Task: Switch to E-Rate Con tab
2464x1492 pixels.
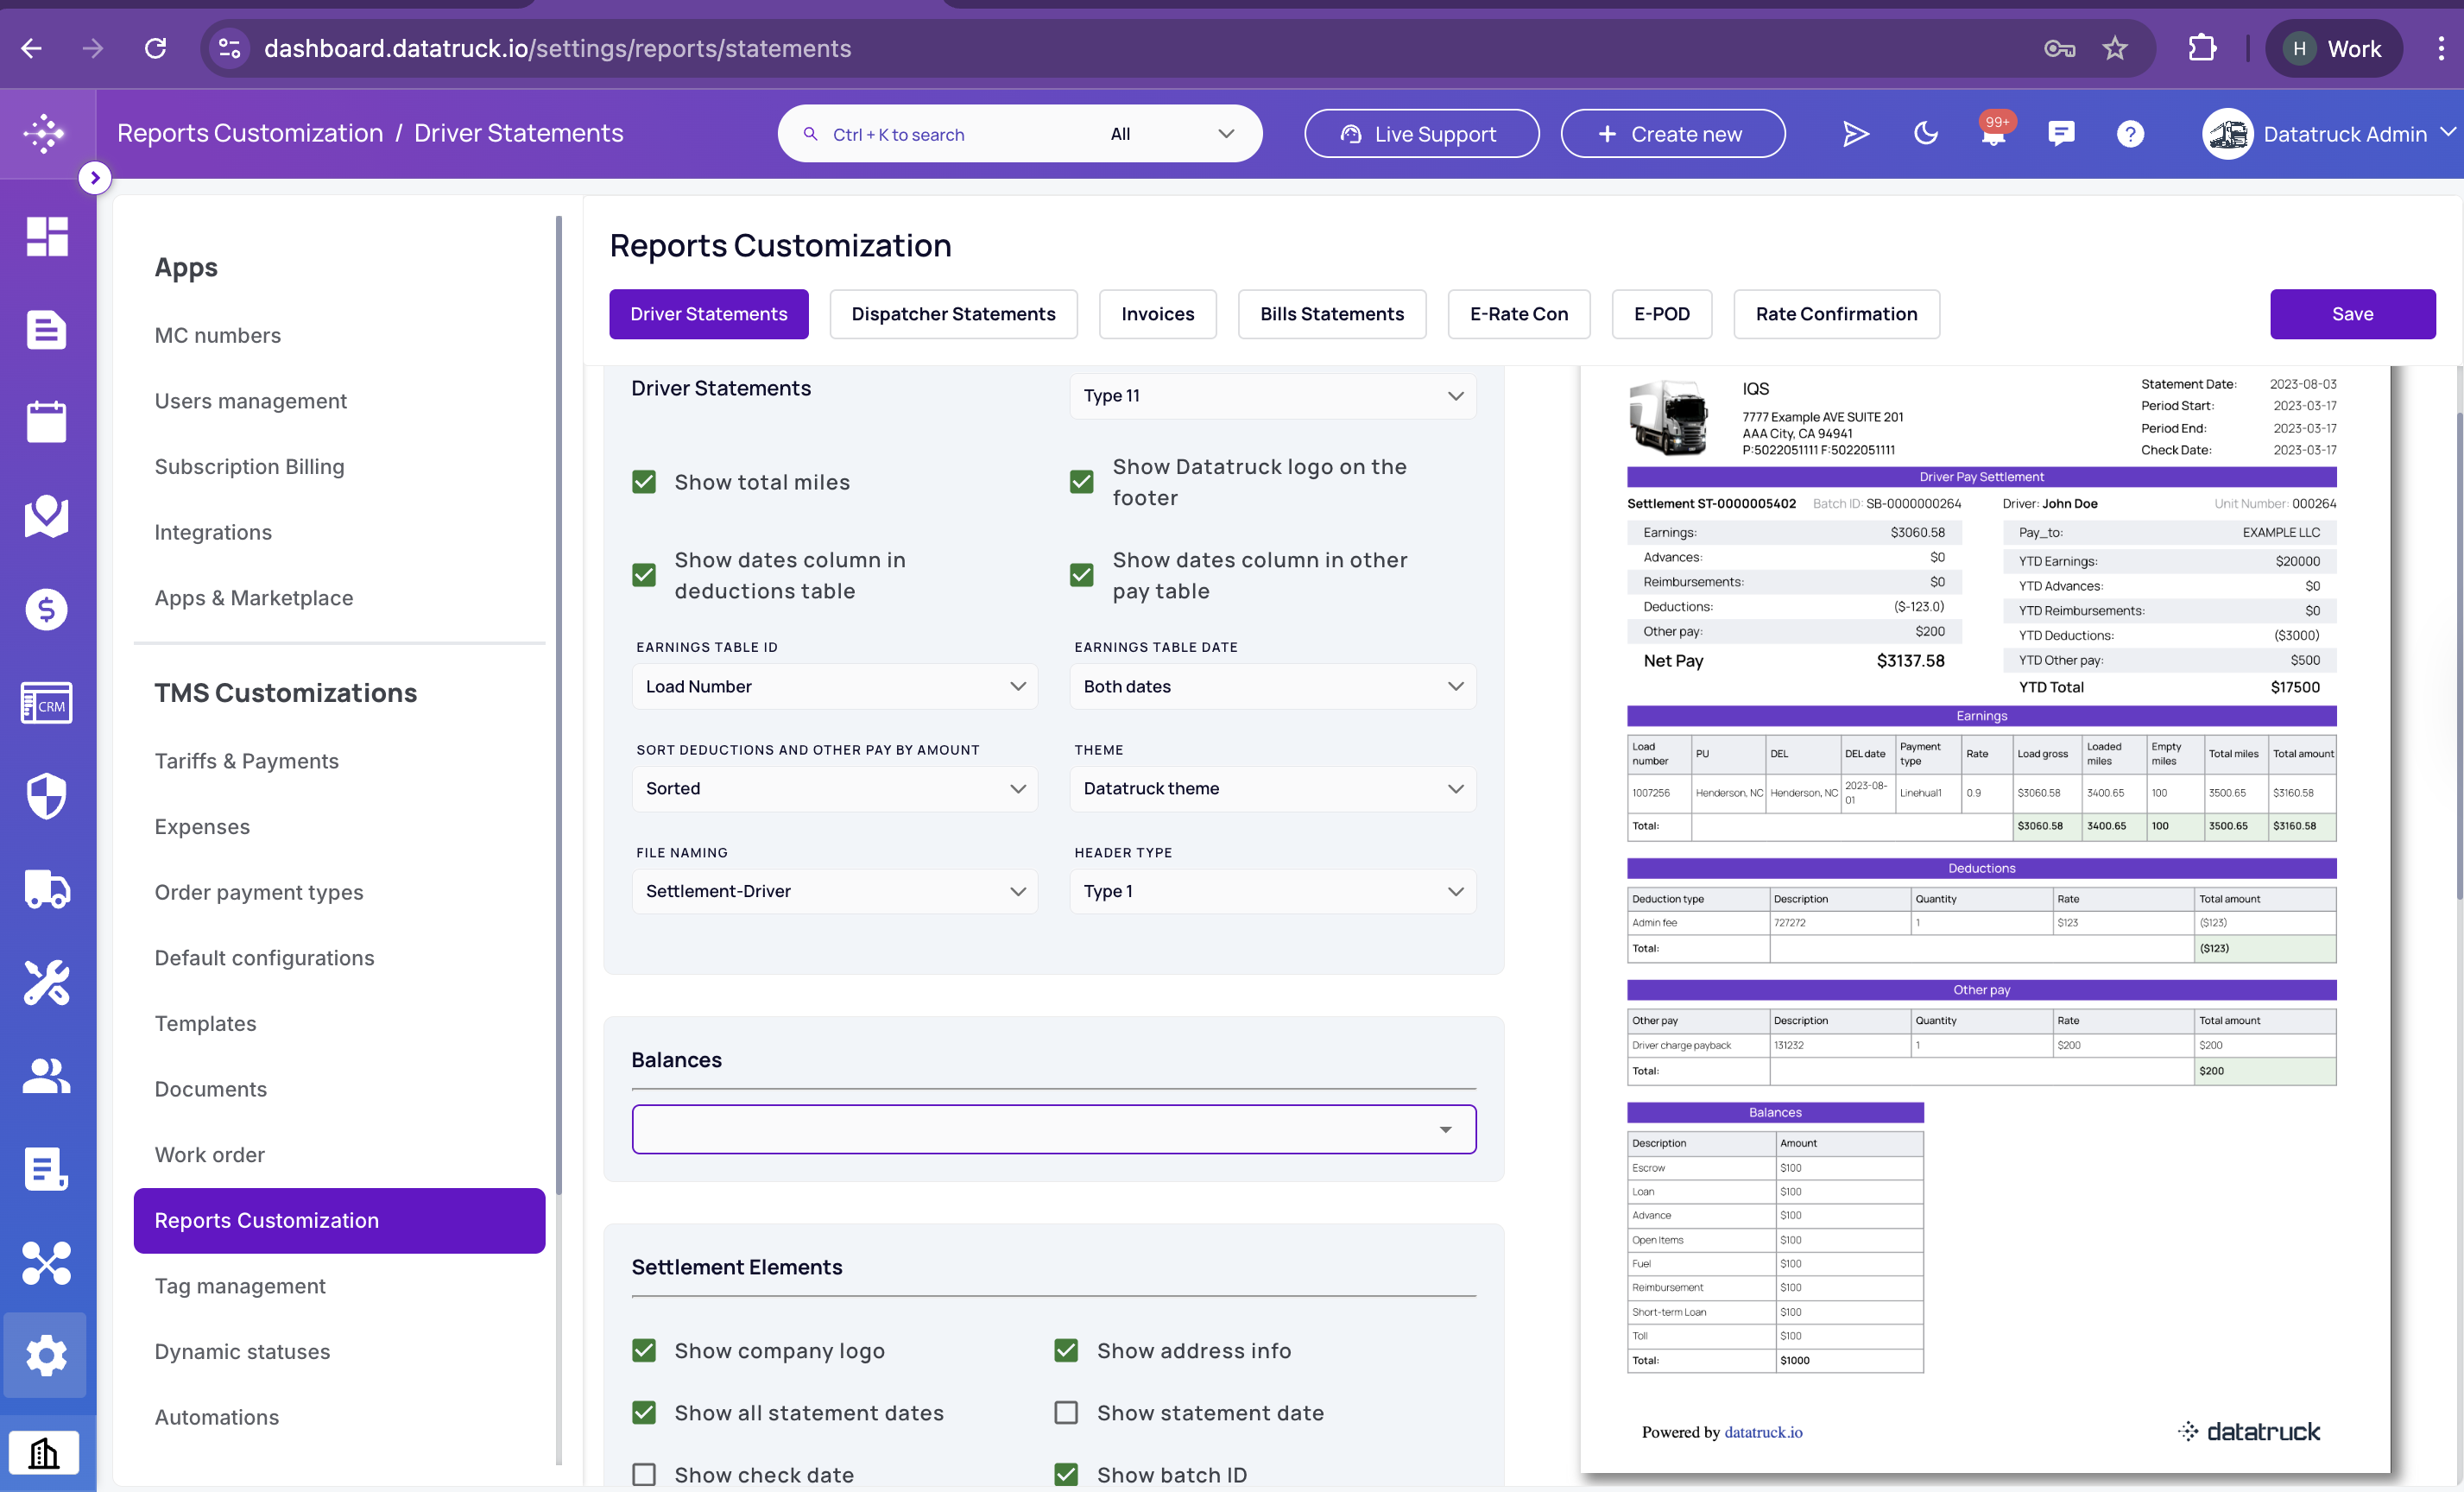Action: (x=1519, y=314)
